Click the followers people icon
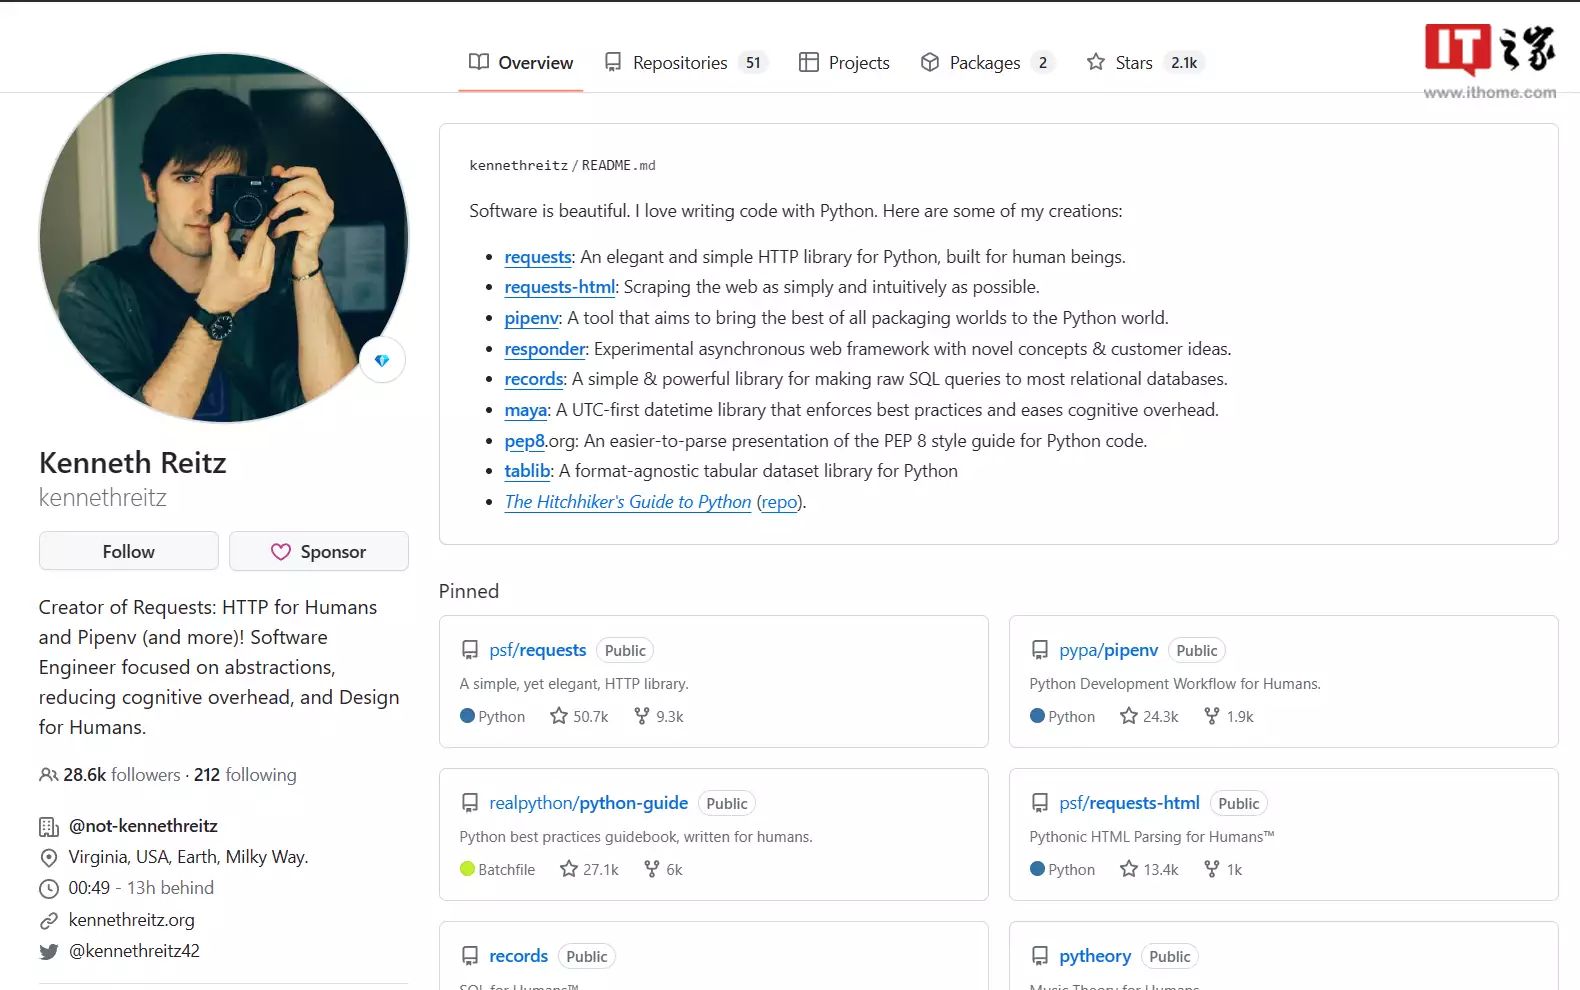The width and height of the screenshot is (1580, 990). tap(48, 775)
